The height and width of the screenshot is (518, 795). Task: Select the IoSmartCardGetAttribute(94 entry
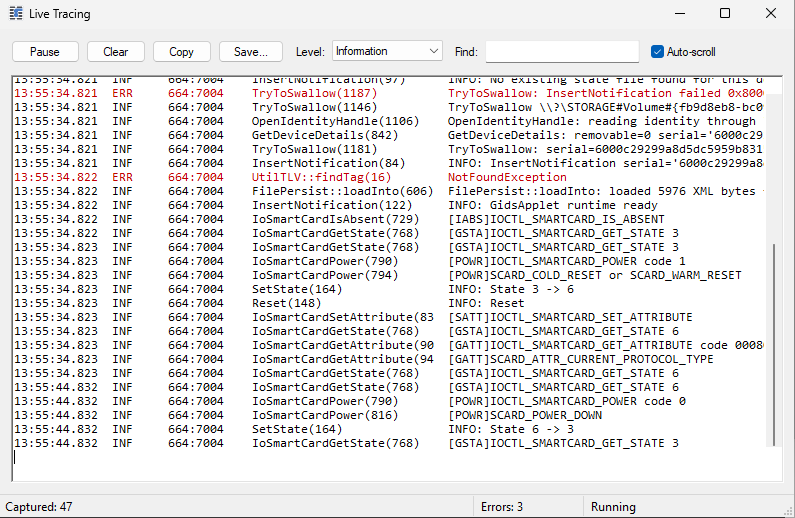[388, 359]
